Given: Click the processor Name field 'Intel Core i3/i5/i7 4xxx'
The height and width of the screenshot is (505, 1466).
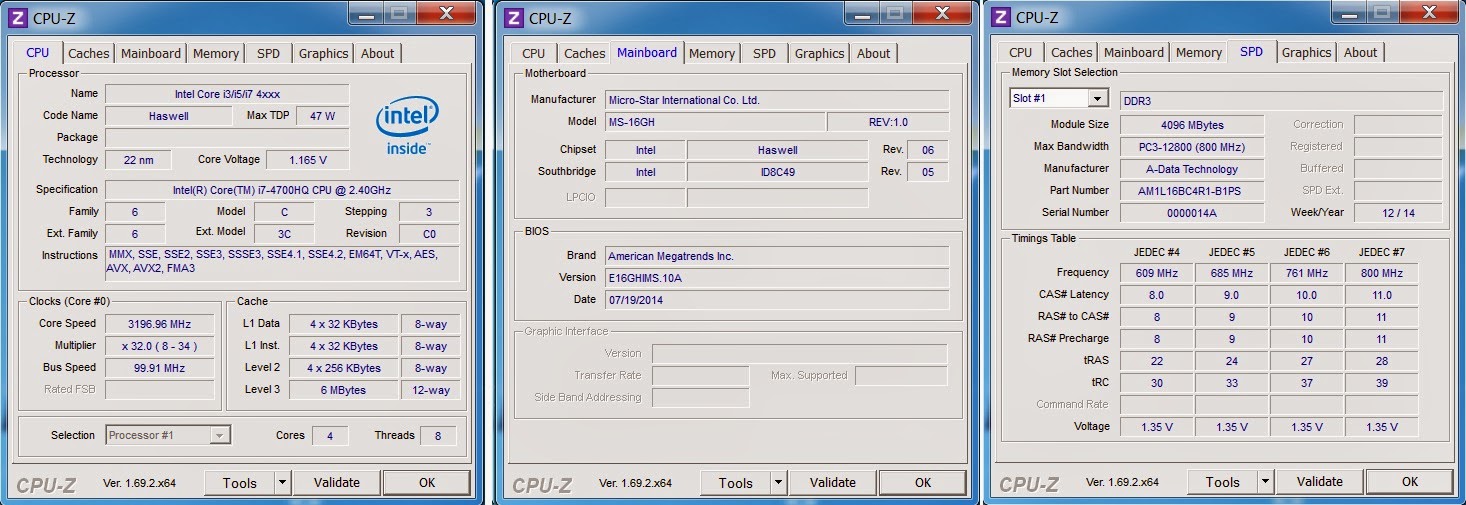Looking at the screenshot, I should pos(227,94).
